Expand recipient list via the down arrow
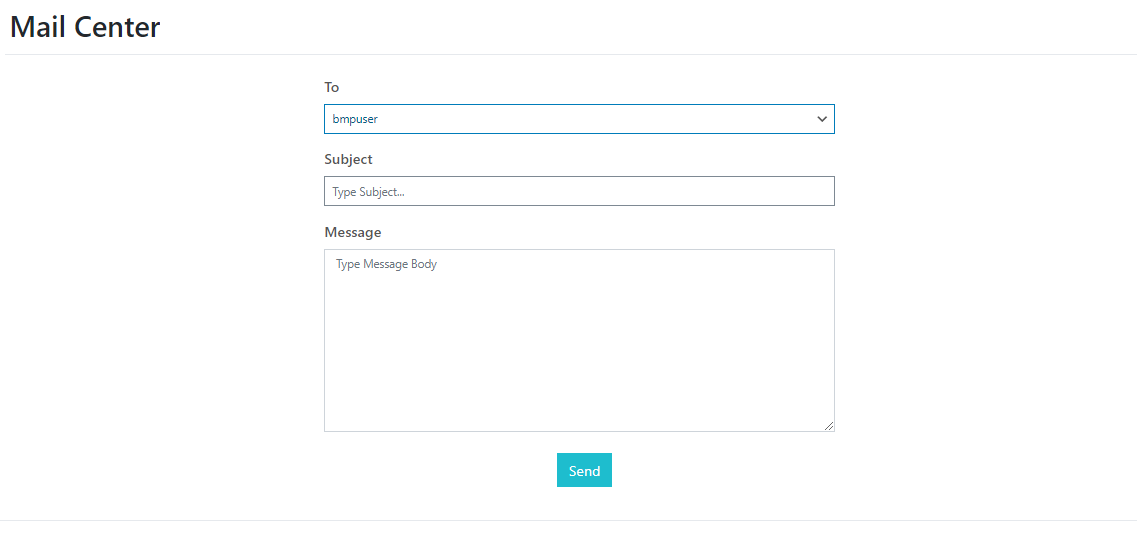Screen dimensions: 1137x538 [x=822, y=119]
